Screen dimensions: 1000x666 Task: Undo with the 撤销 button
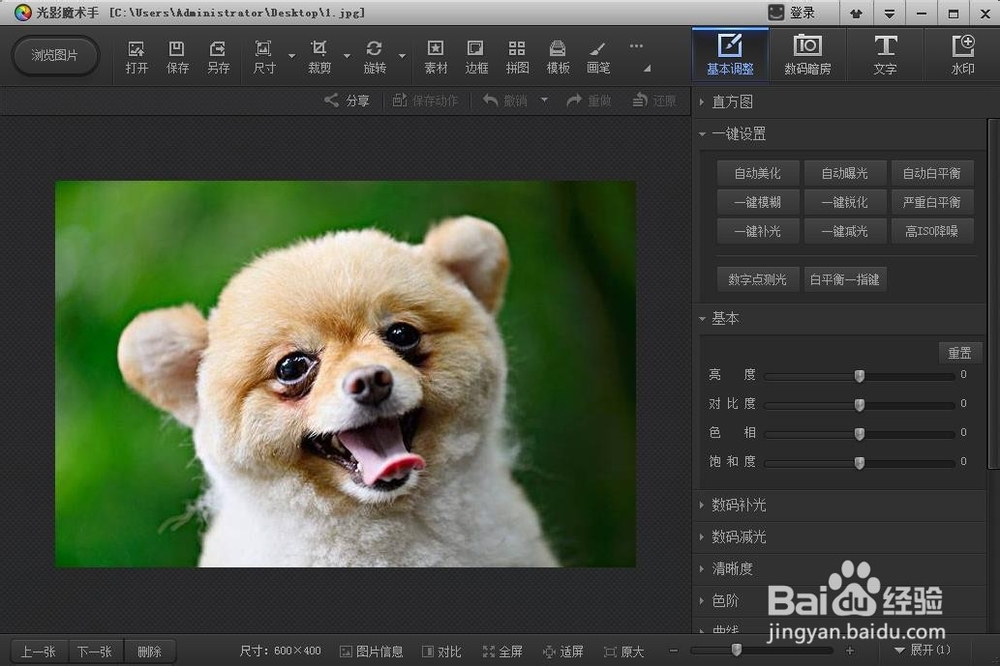tap(505, 100)
